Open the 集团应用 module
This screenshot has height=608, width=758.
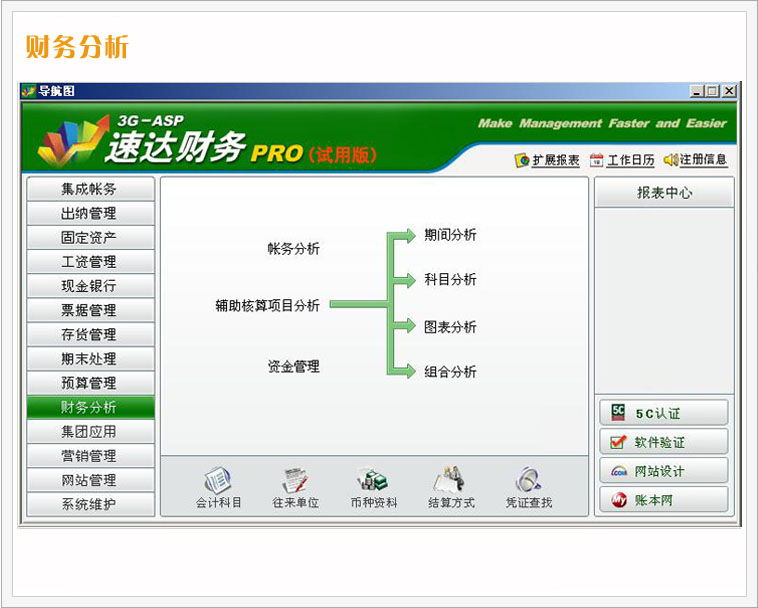[x=90, y=432]
